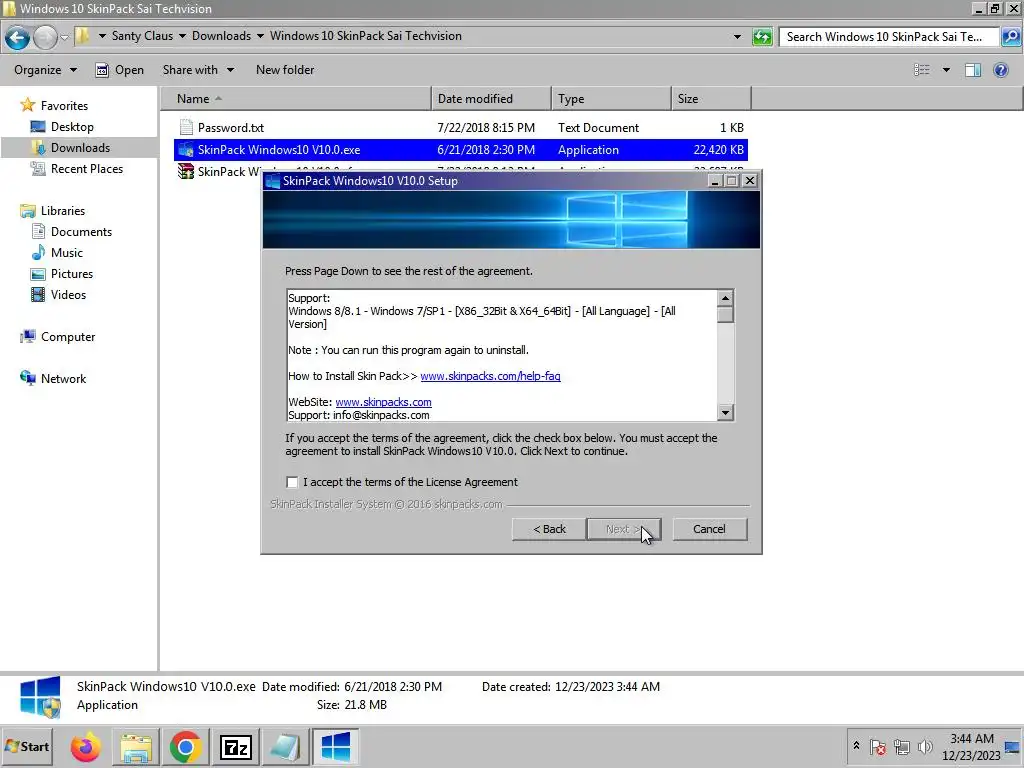Click the taskbar clock showing 3:44 AM

pos(972,747)
